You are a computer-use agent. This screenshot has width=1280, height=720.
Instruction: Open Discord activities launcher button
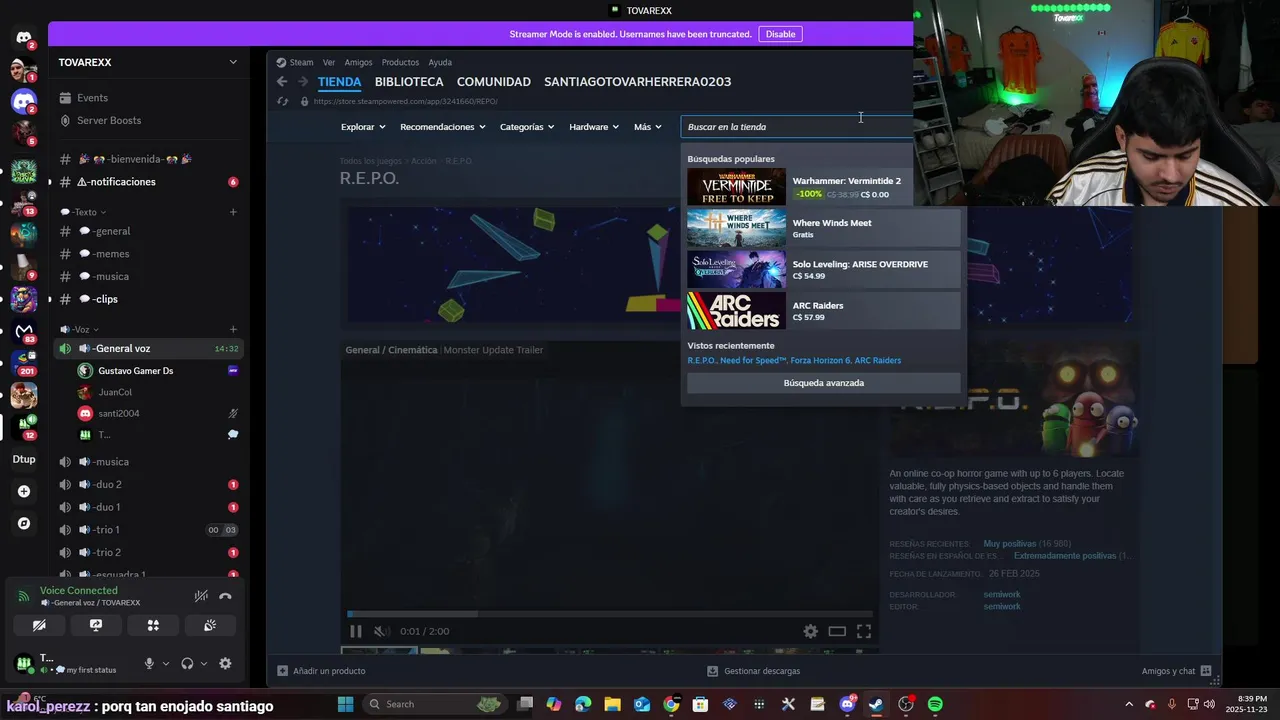pyautogui.click(x=153, y=625)
